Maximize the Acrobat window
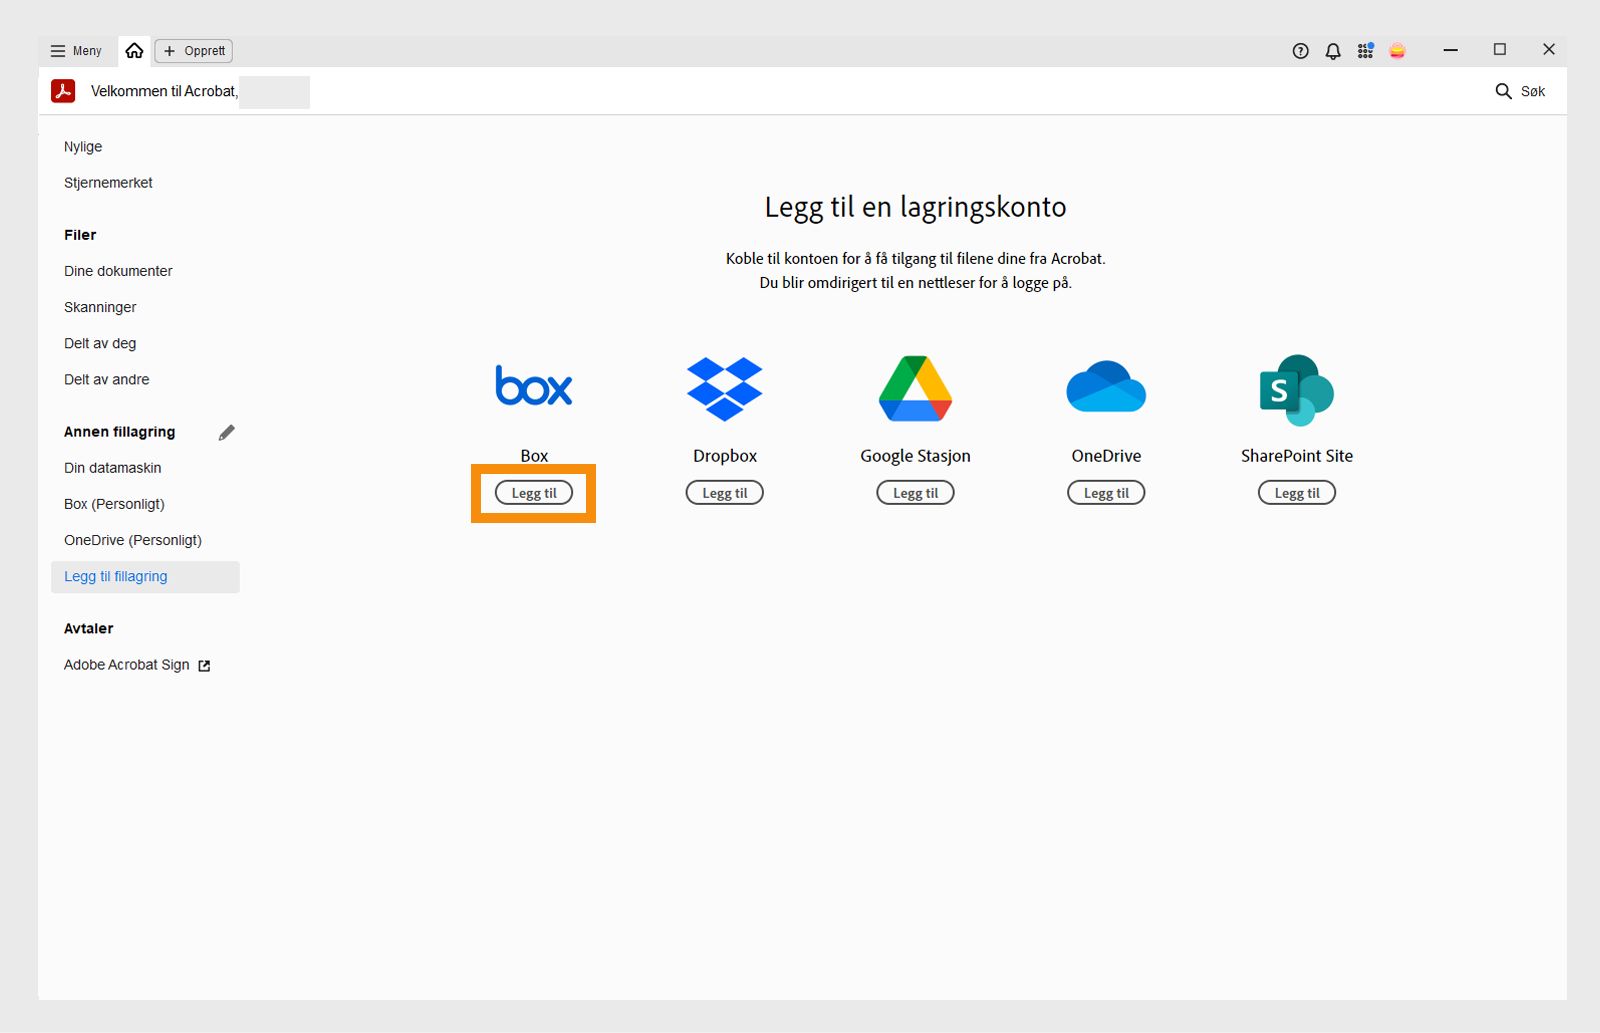 click(1500, 50)
